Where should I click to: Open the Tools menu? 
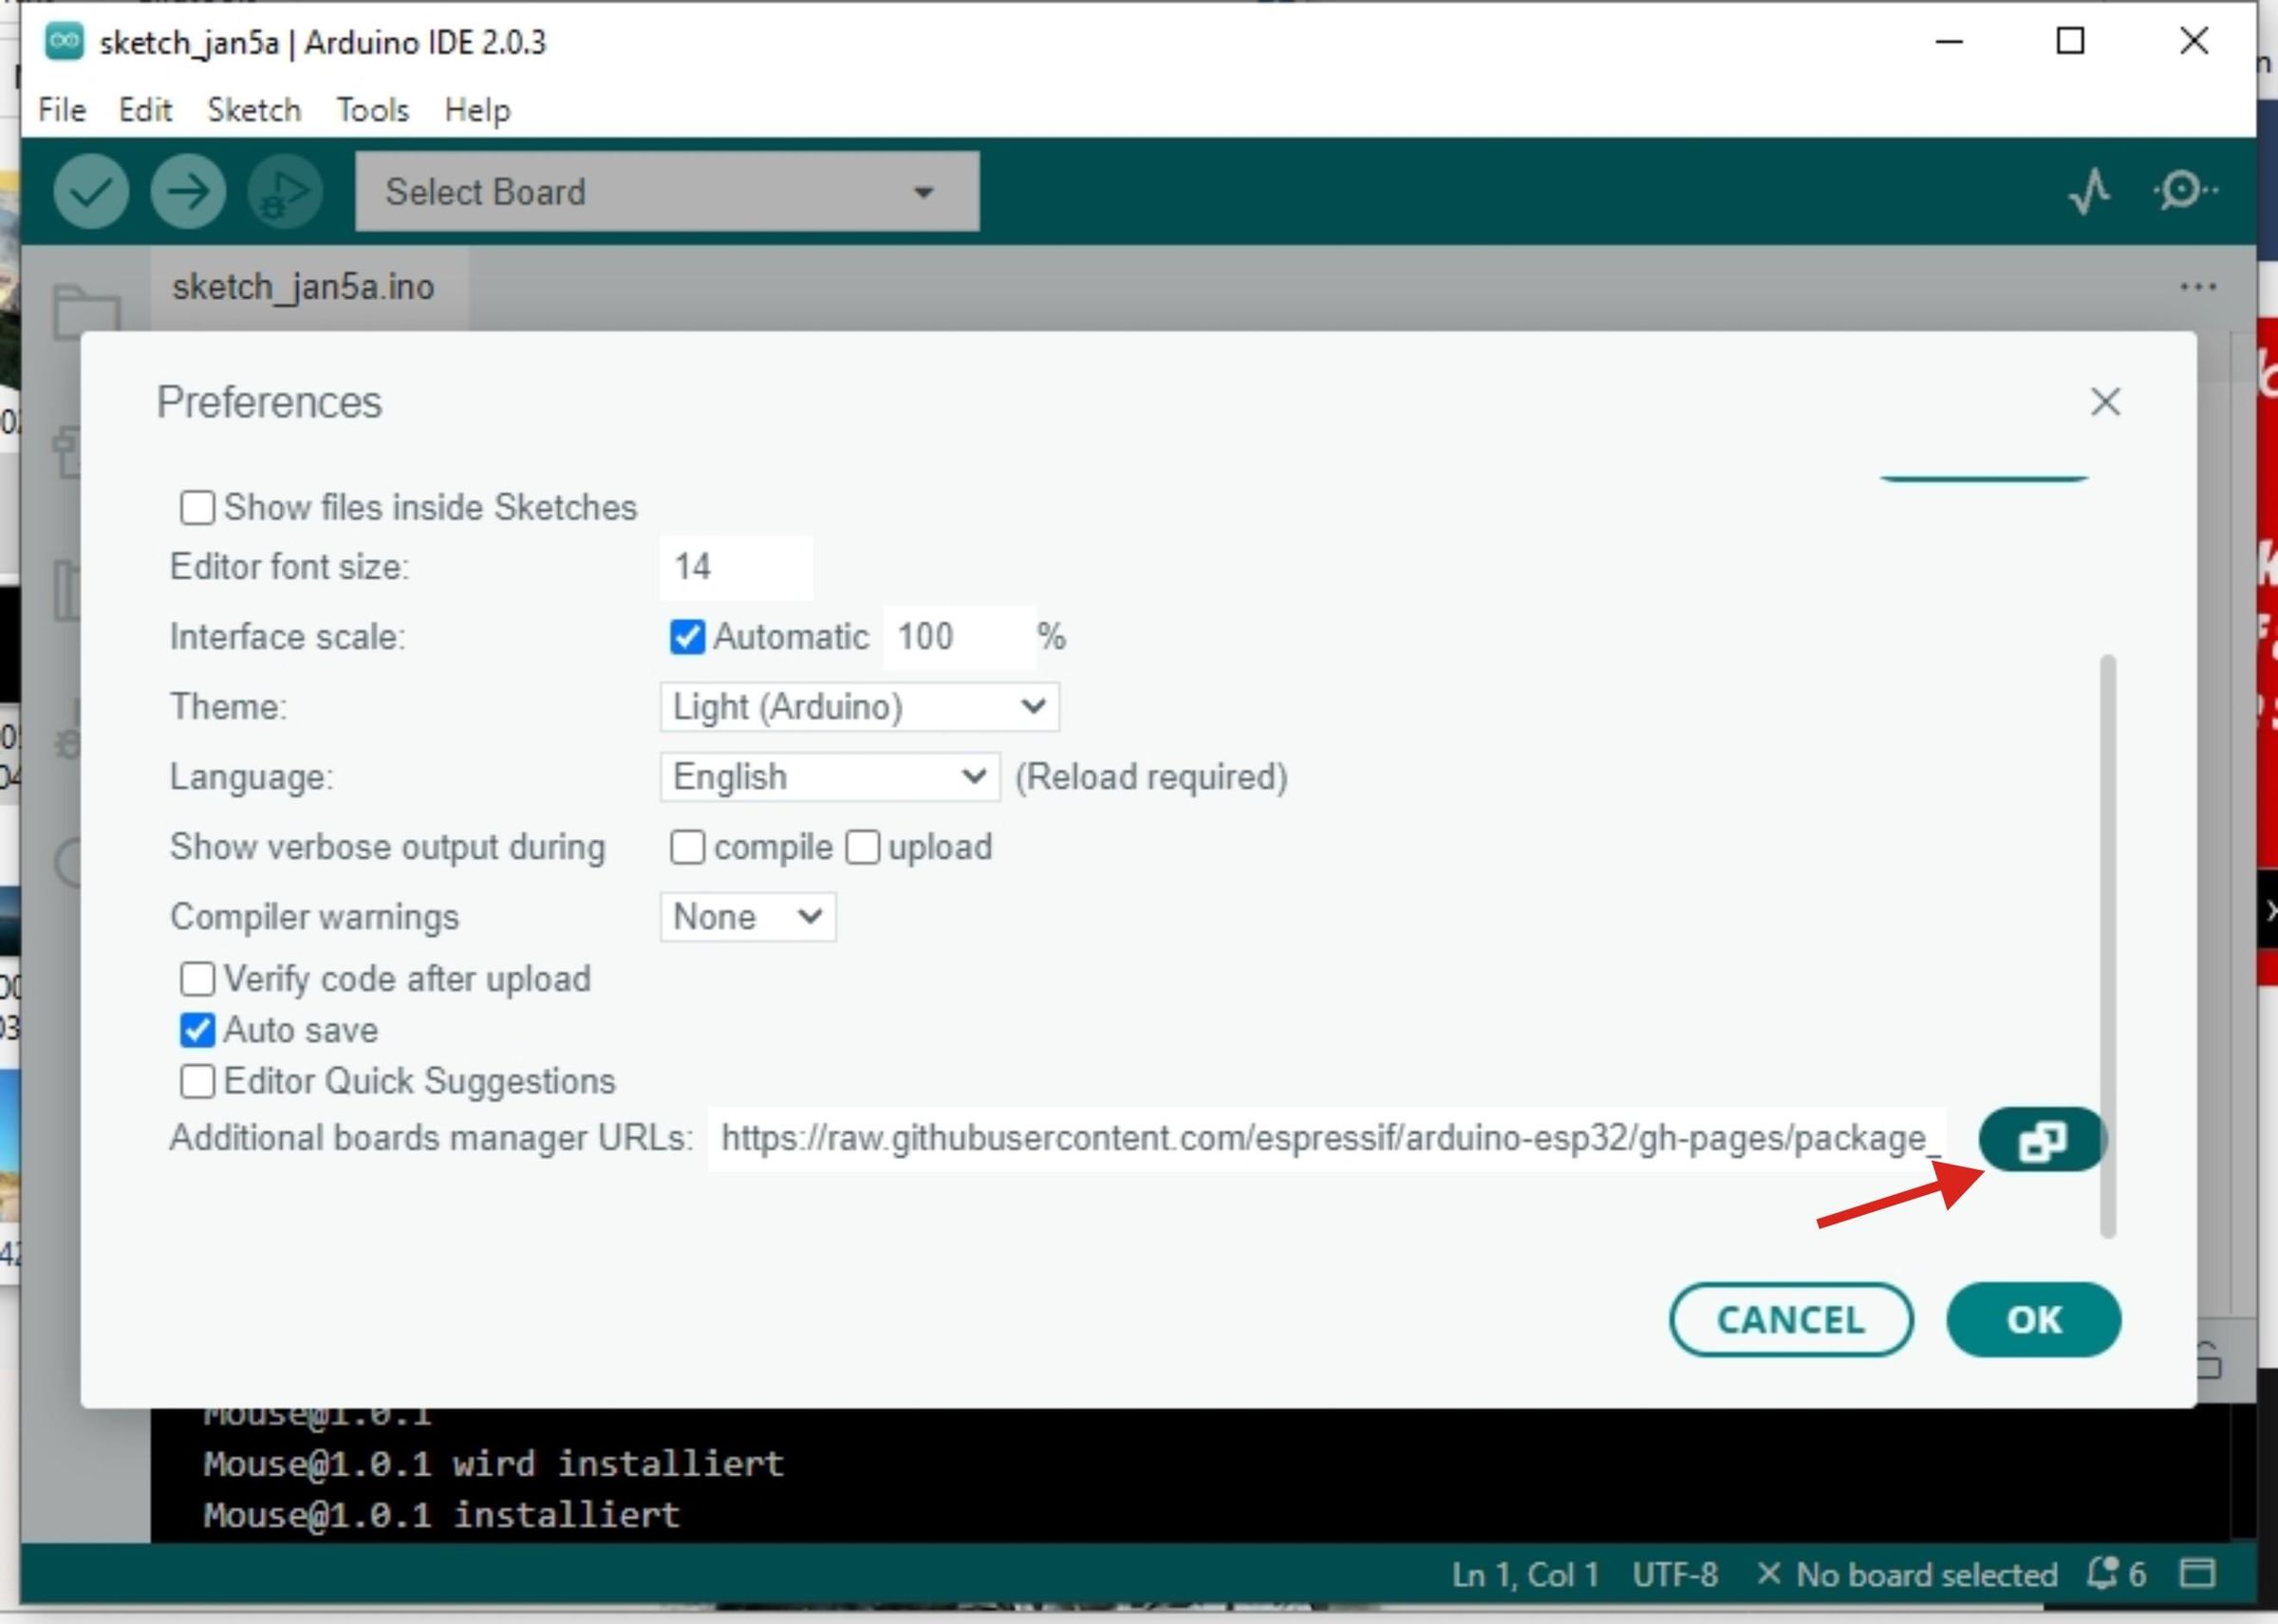point(372,110)
